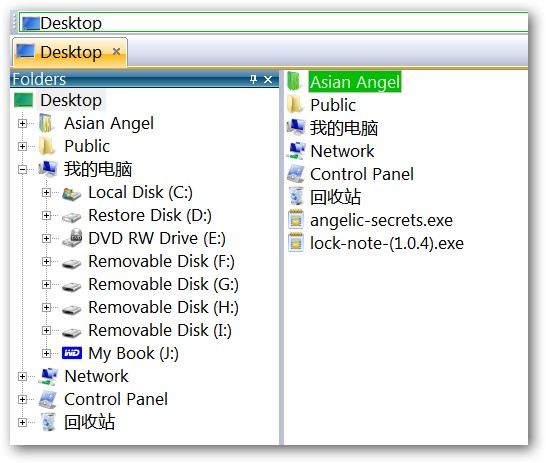This screenshot has width=546, height=463.
Task: Click the DVD RW Drive (E:) icon
Action: [x=72, y=238]
